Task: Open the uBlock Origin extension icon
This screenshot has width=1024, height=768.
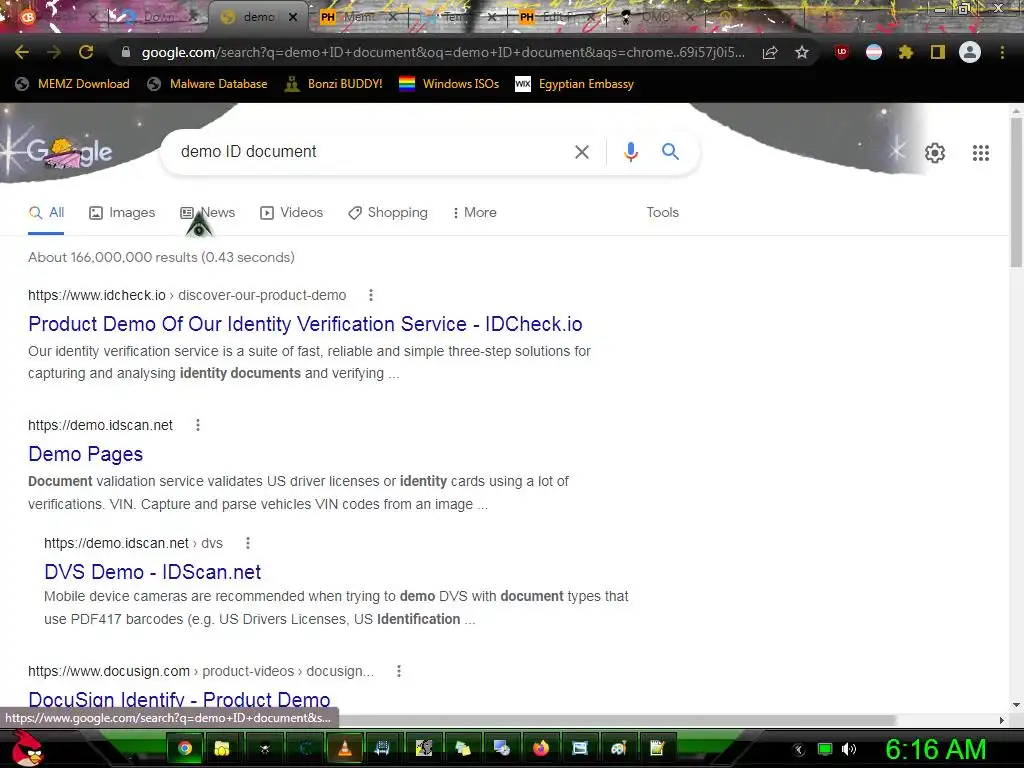Action: point(842,52)
